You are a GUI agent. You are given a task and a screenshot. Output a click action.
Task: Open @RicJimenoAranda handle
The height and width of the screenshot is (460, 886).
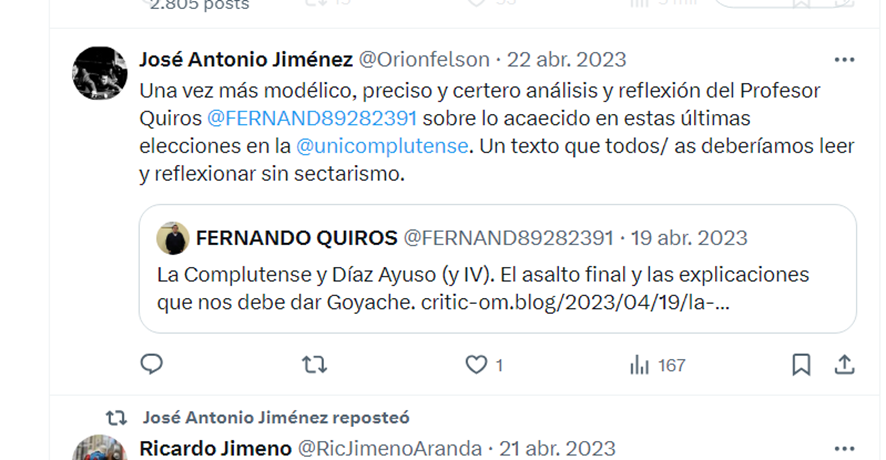[x=390, y=449]
